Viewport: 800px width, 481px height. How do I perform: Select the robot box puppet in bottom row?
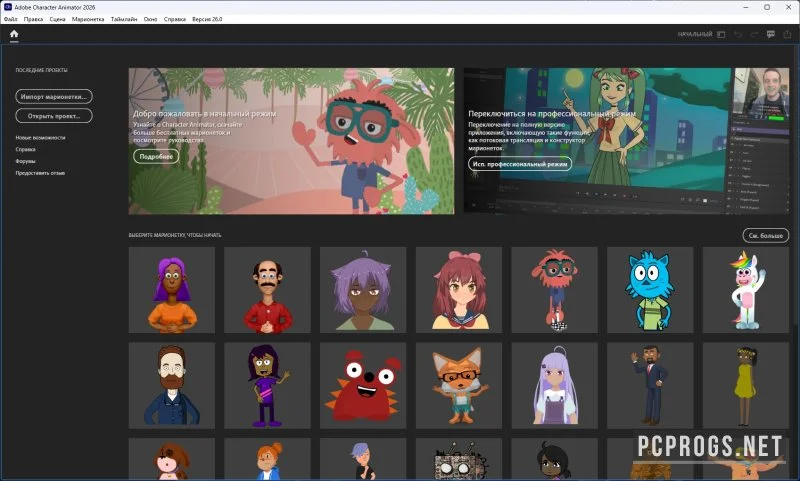pos(459,459)
